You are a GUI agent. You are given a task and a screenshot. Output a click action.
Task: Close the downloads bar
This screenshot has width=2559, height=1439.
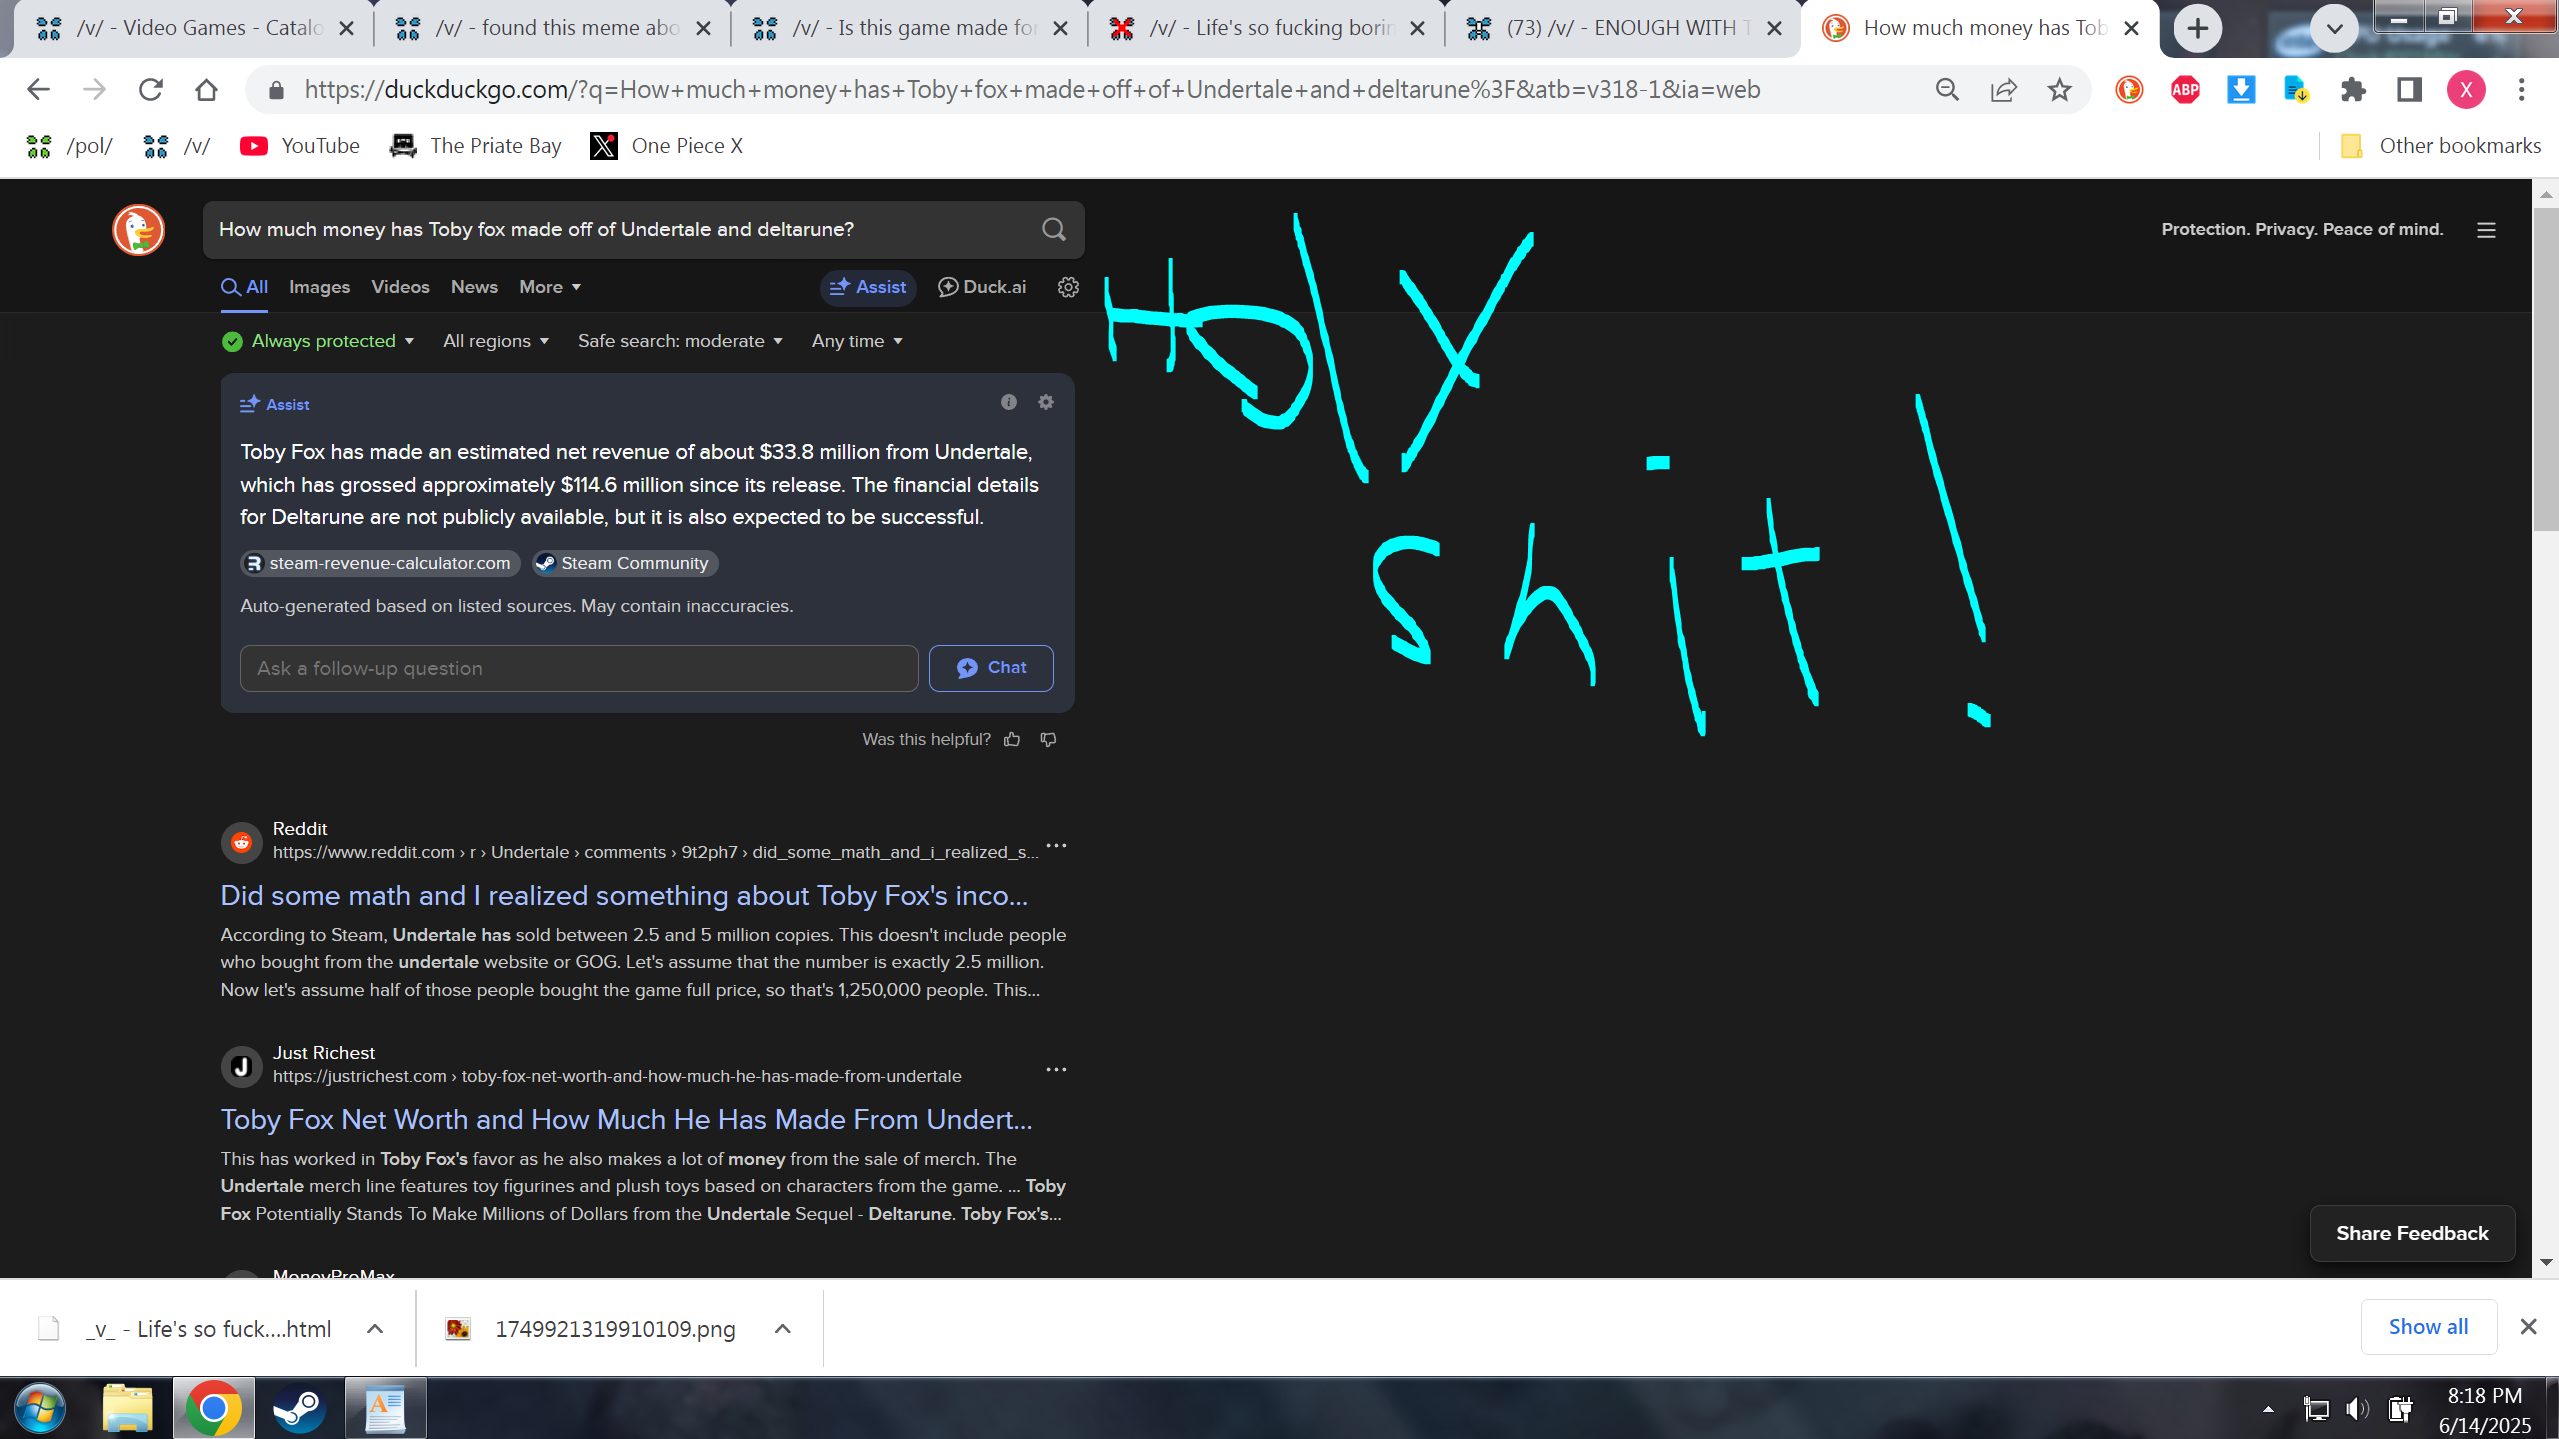tap(2528, 1326)
